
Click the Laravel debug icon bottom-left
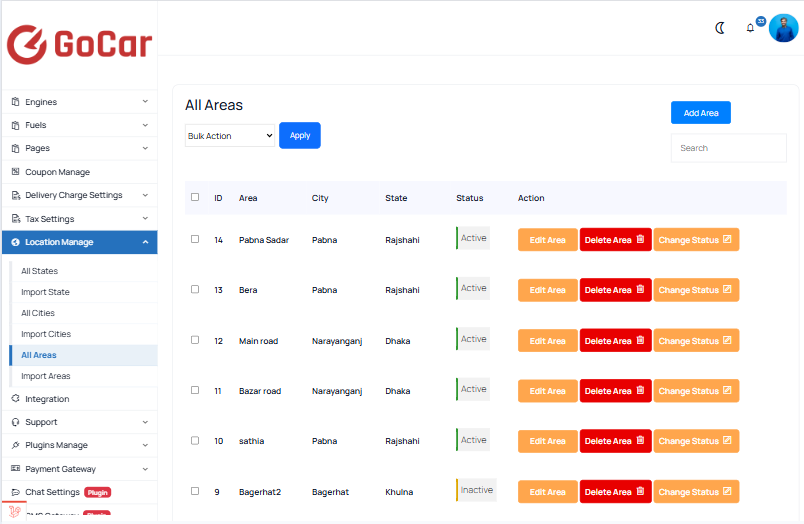[x=14, y=512]
